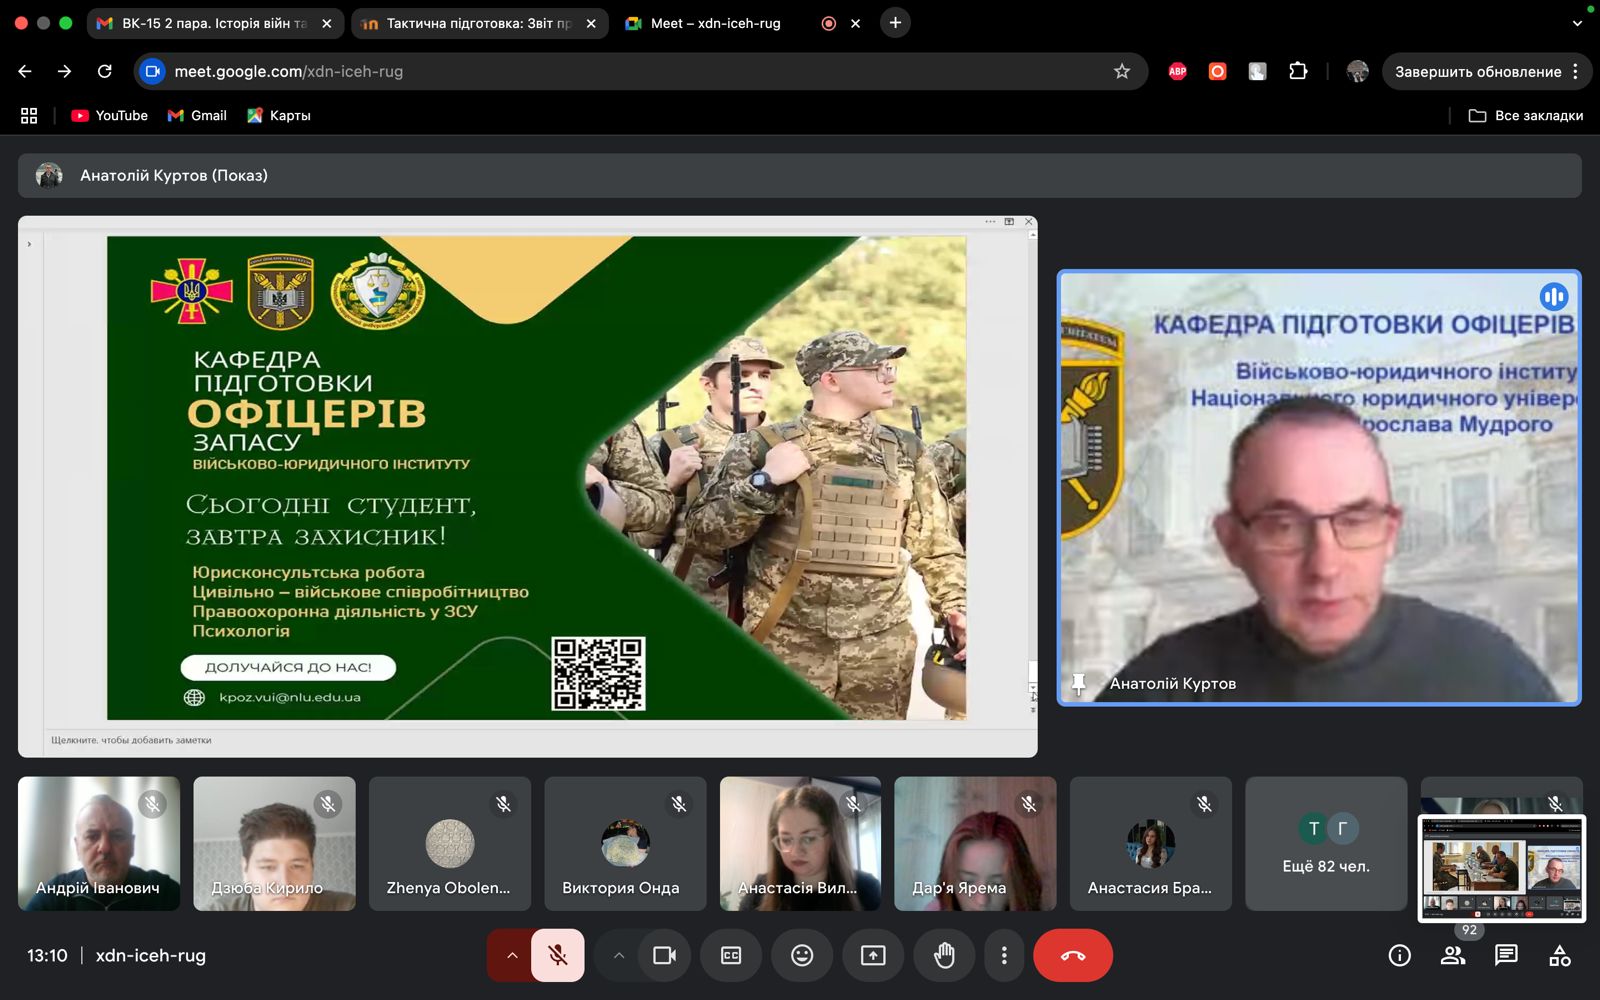Open the YouTube bookmark
1600x1000 pixels.
(x=110, y=115)
